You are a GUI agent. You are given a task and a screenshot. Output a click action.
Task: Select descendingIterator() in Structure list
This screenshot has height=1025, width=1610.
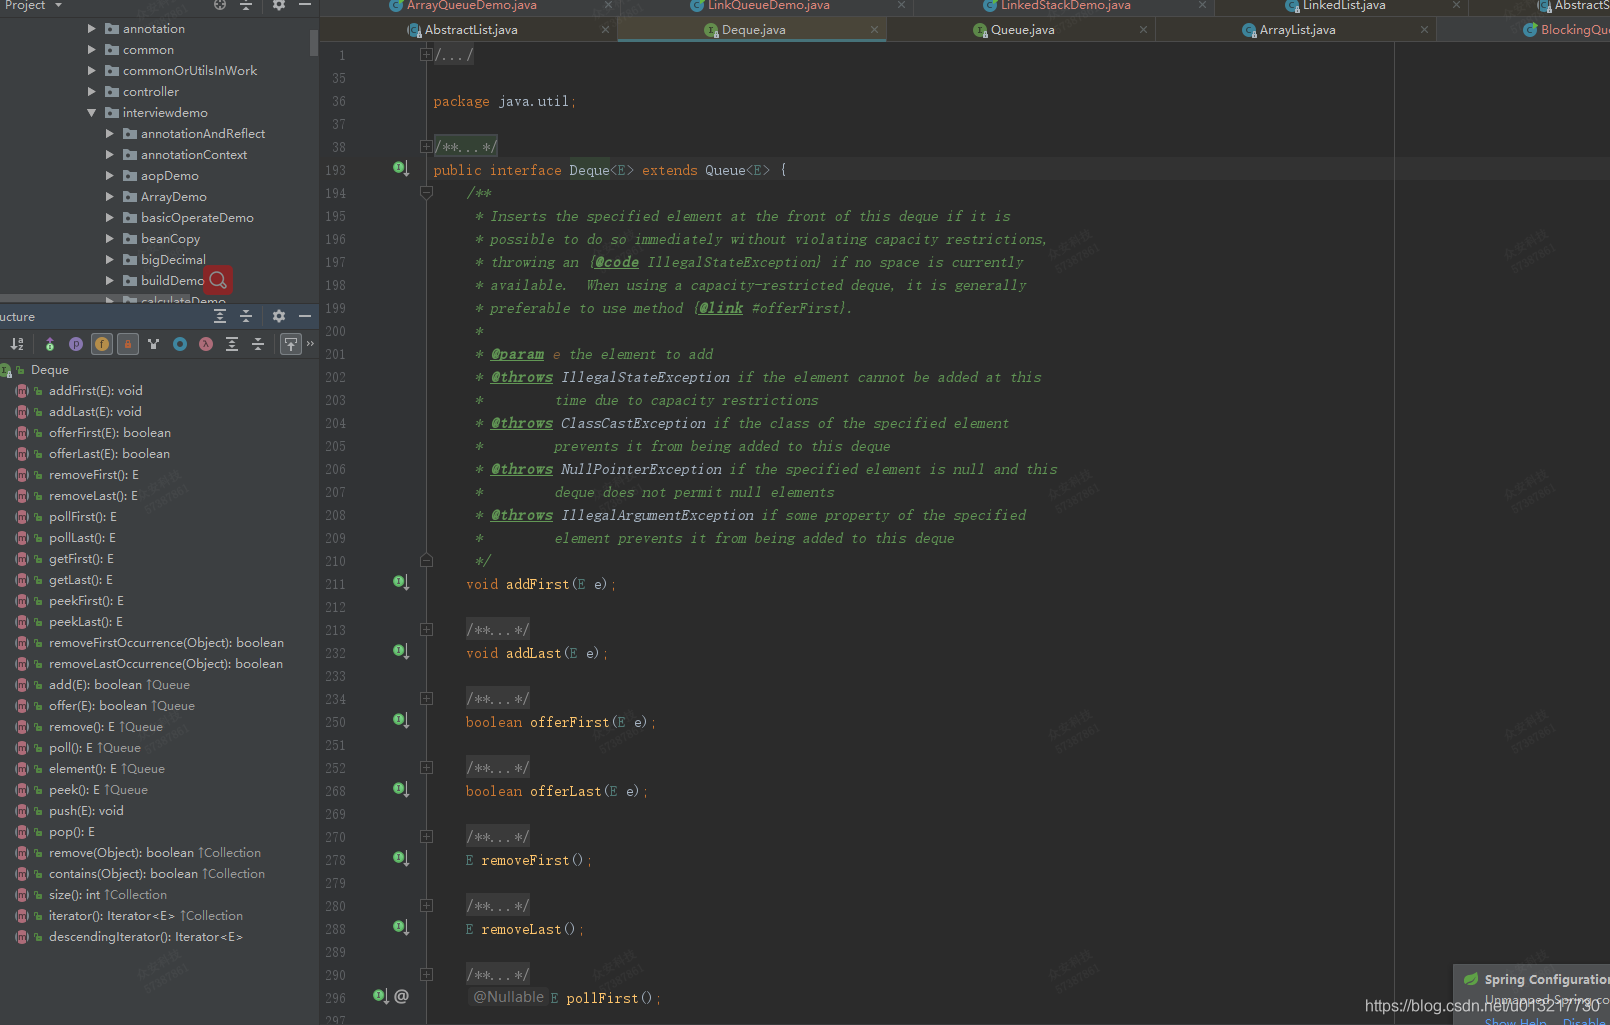point(145,937)
